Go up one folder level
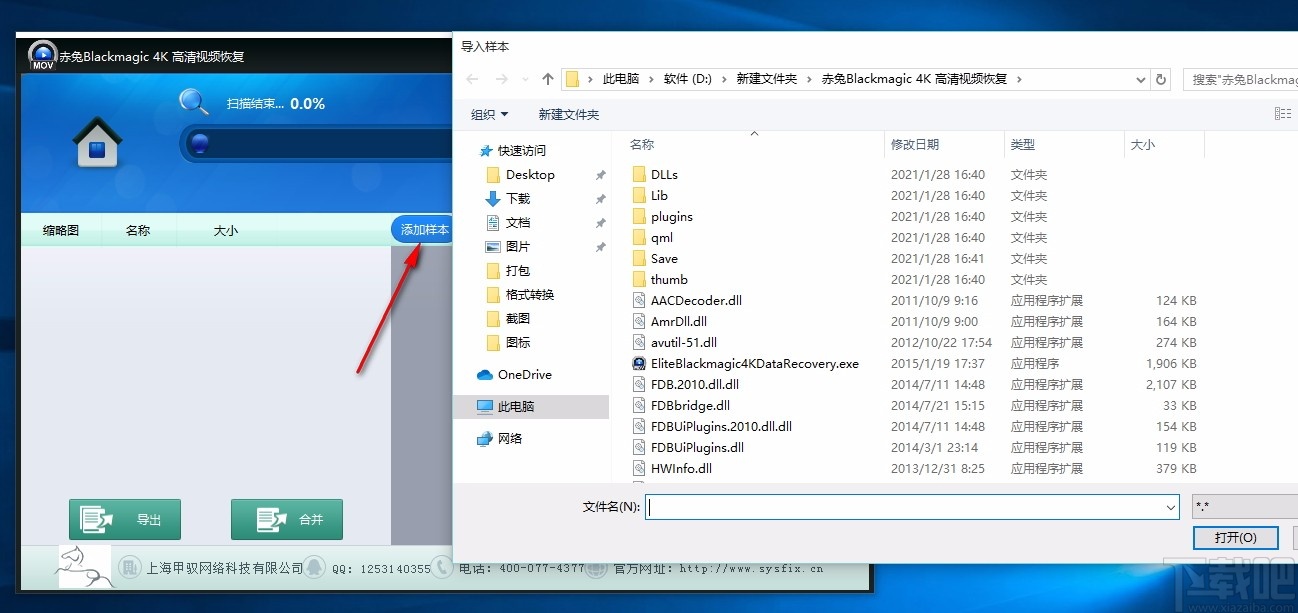This screenshot has height=613, width=1298. (547, 79)
